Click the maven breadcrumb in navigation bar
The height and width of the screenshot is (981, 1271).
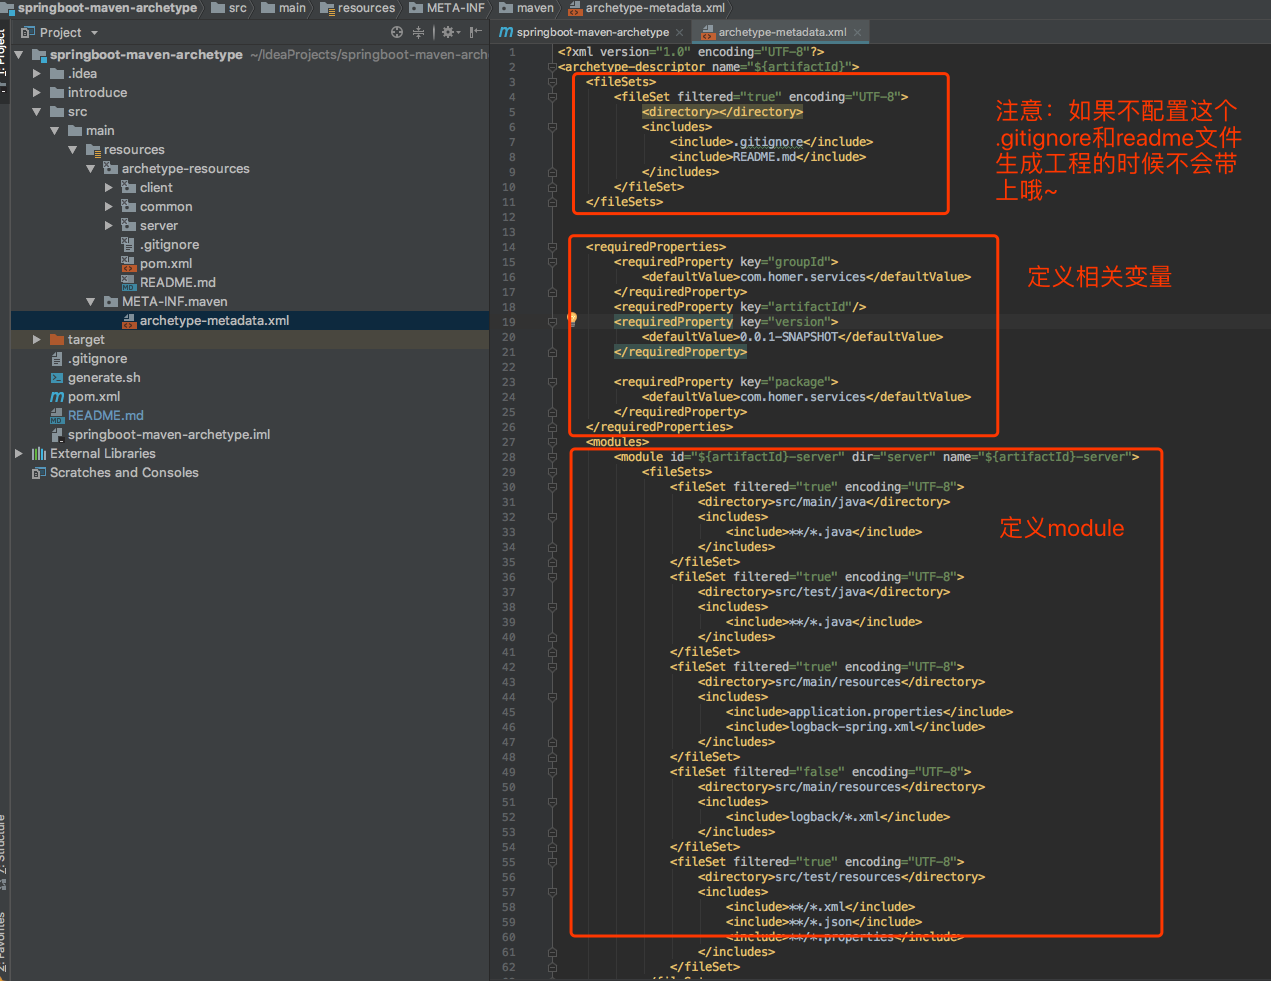(527, 8)
